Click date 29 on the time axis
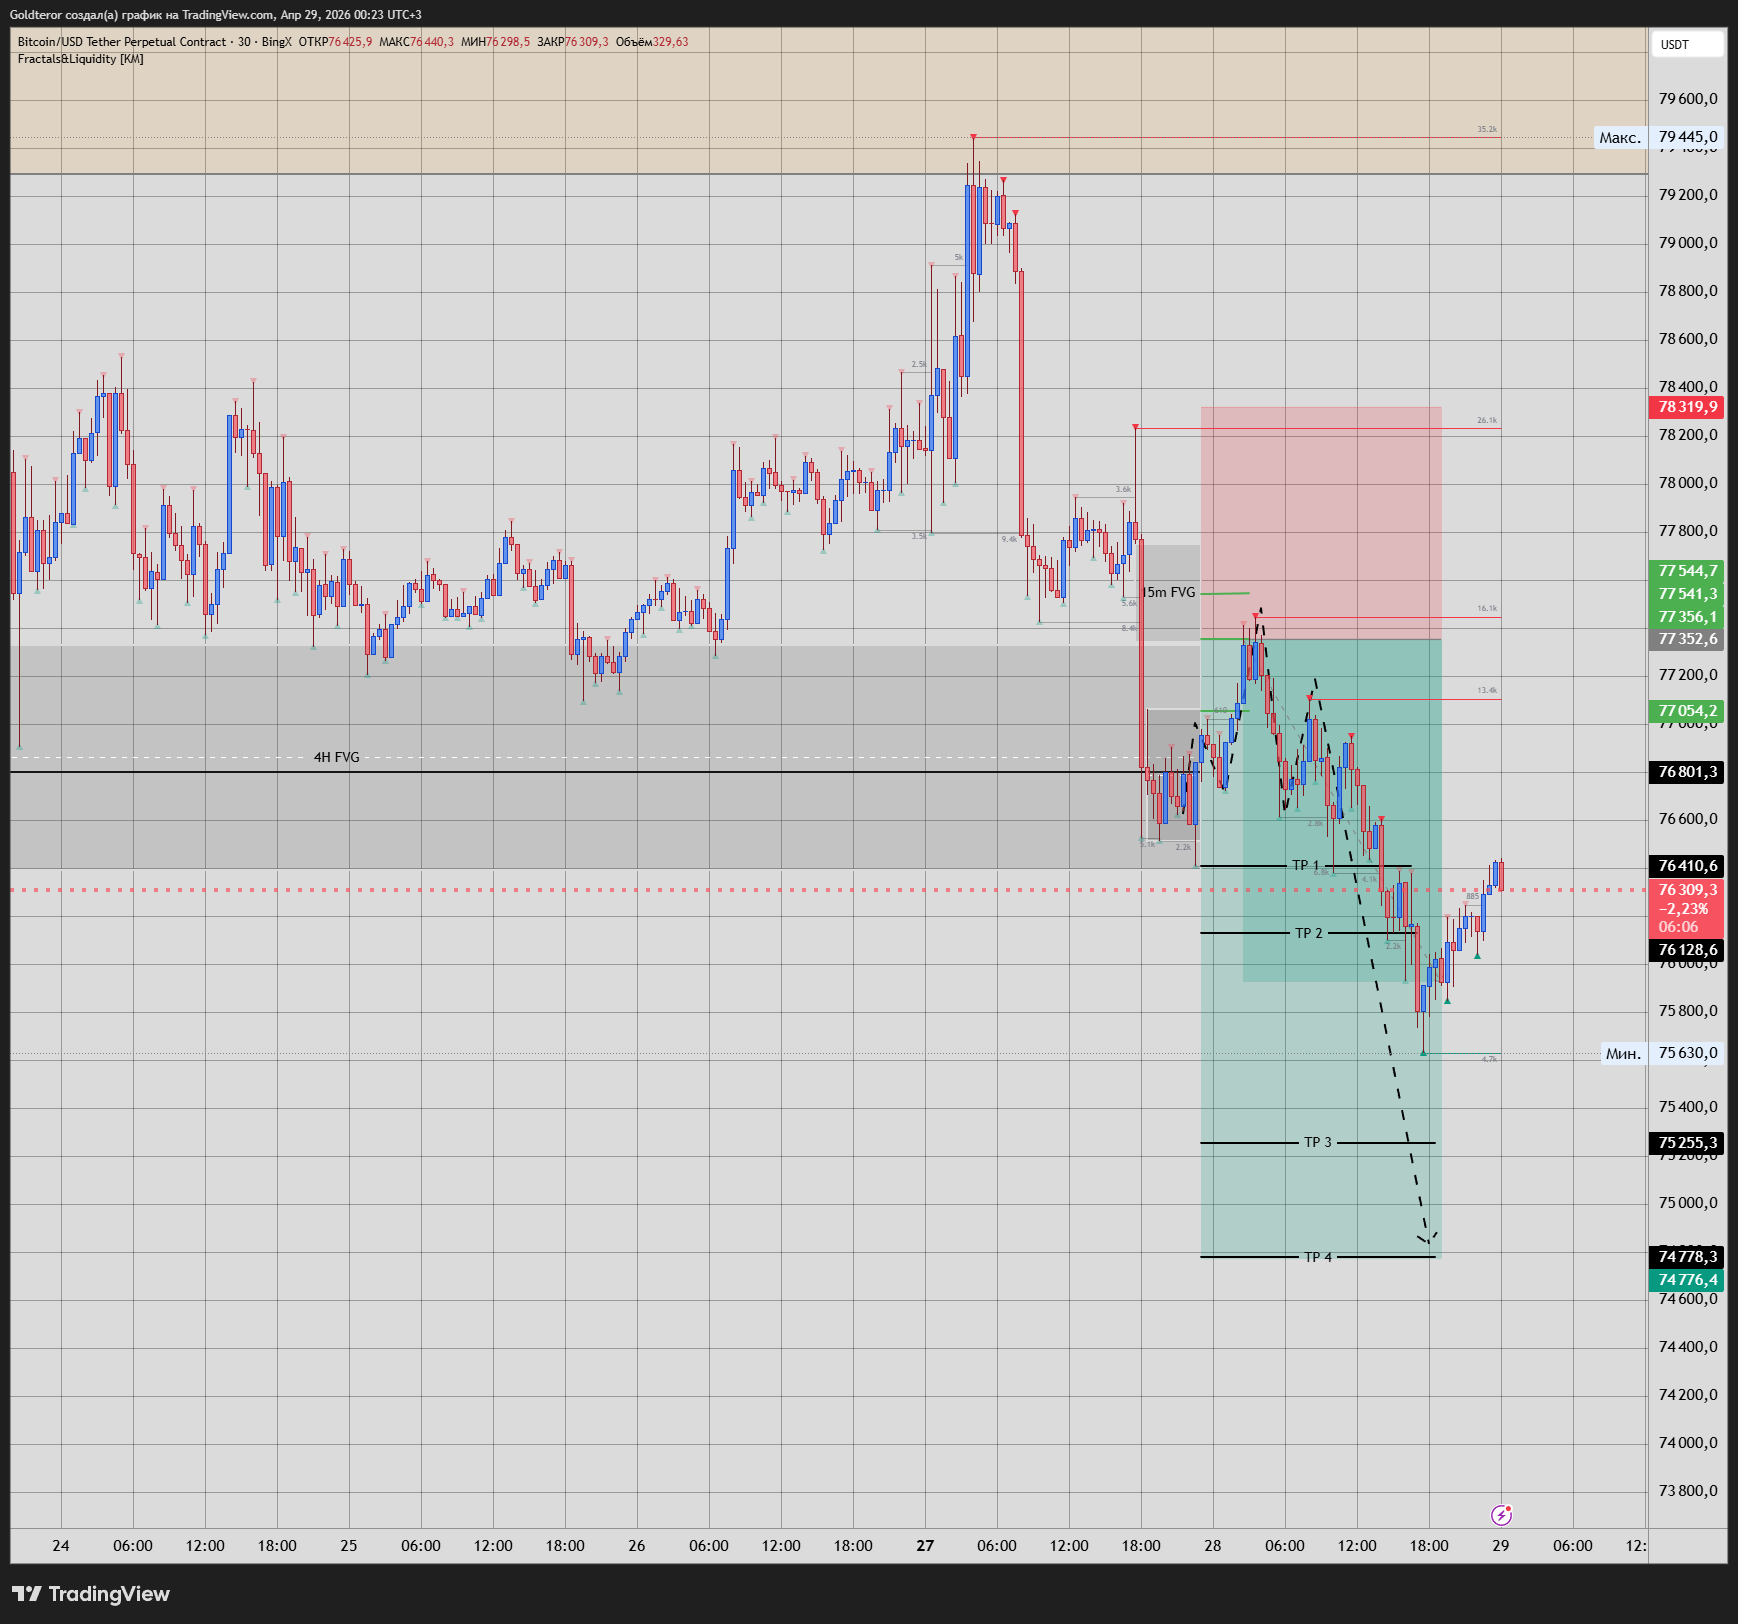 coord(1501,1546)
